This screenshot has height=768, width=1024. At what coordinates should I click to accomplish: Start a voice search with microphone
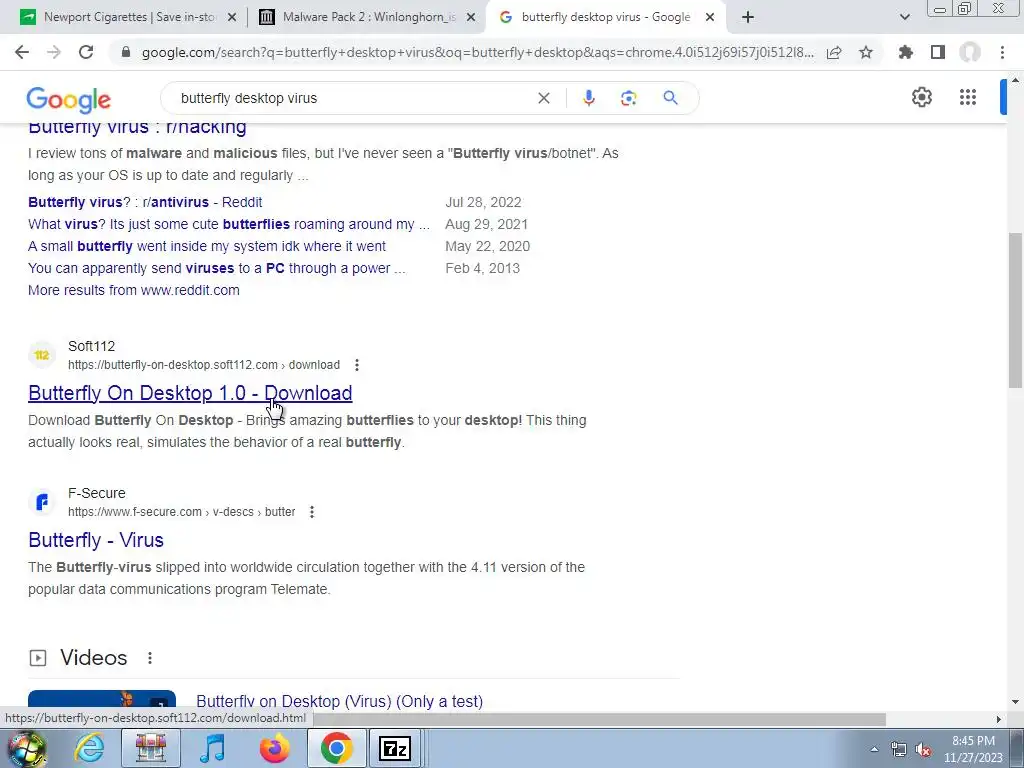588,98
